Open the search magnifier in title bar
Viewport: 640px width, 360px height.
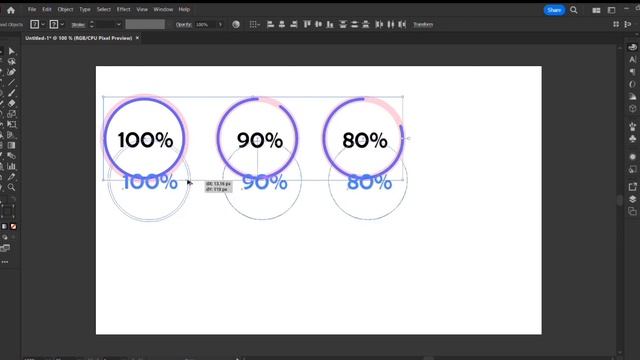(x=574, y=10)
